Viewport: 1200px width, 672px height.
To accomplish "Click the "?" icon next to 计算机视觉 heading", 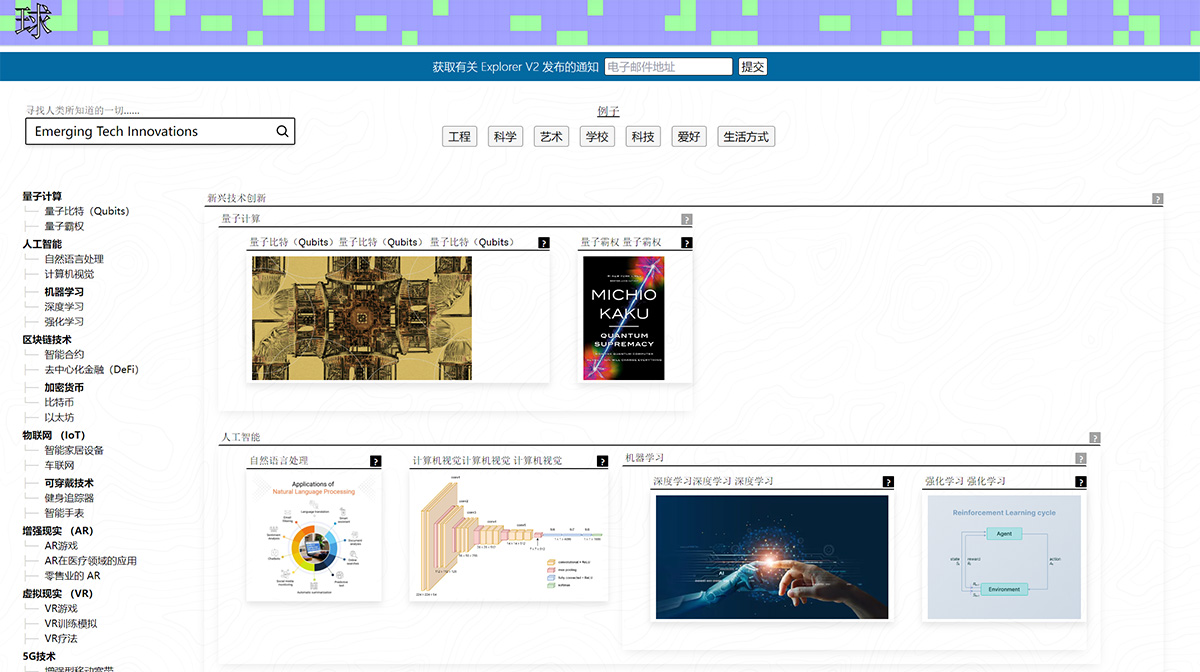I will point(602,461).
